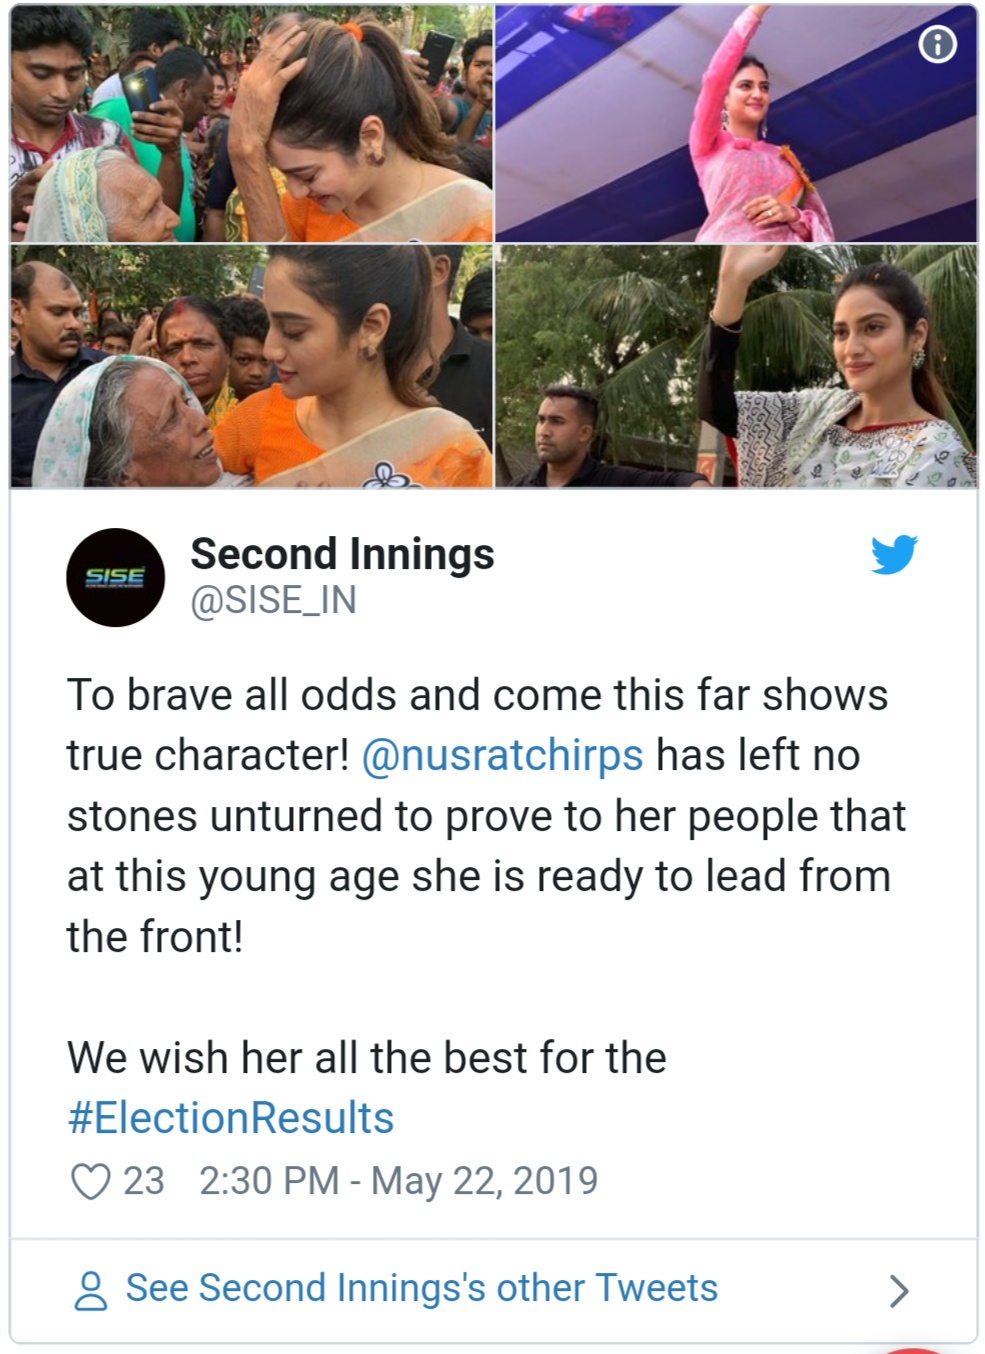
Task: Click the tweet text starting "To brave all odds"
Action: (x=486, y=816)
